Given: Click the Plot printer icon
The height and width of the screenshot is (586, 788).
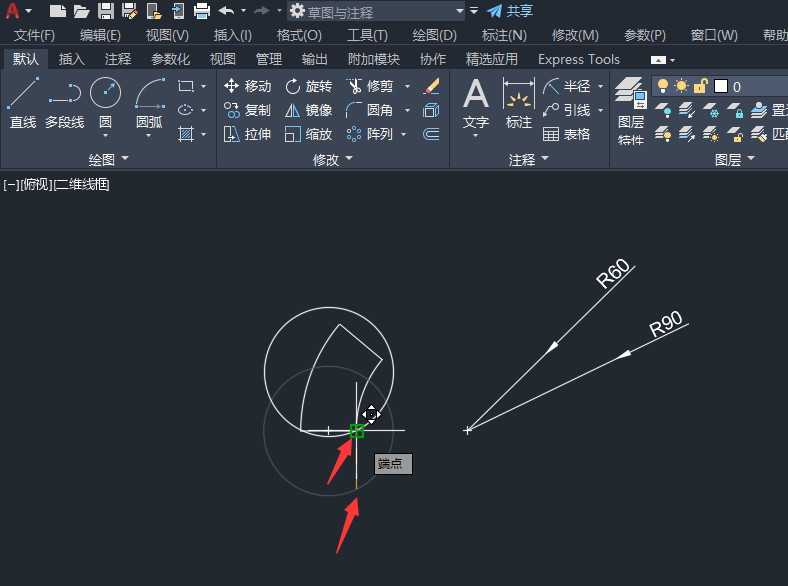Looking at the screenshot, I should coord(202,11).
